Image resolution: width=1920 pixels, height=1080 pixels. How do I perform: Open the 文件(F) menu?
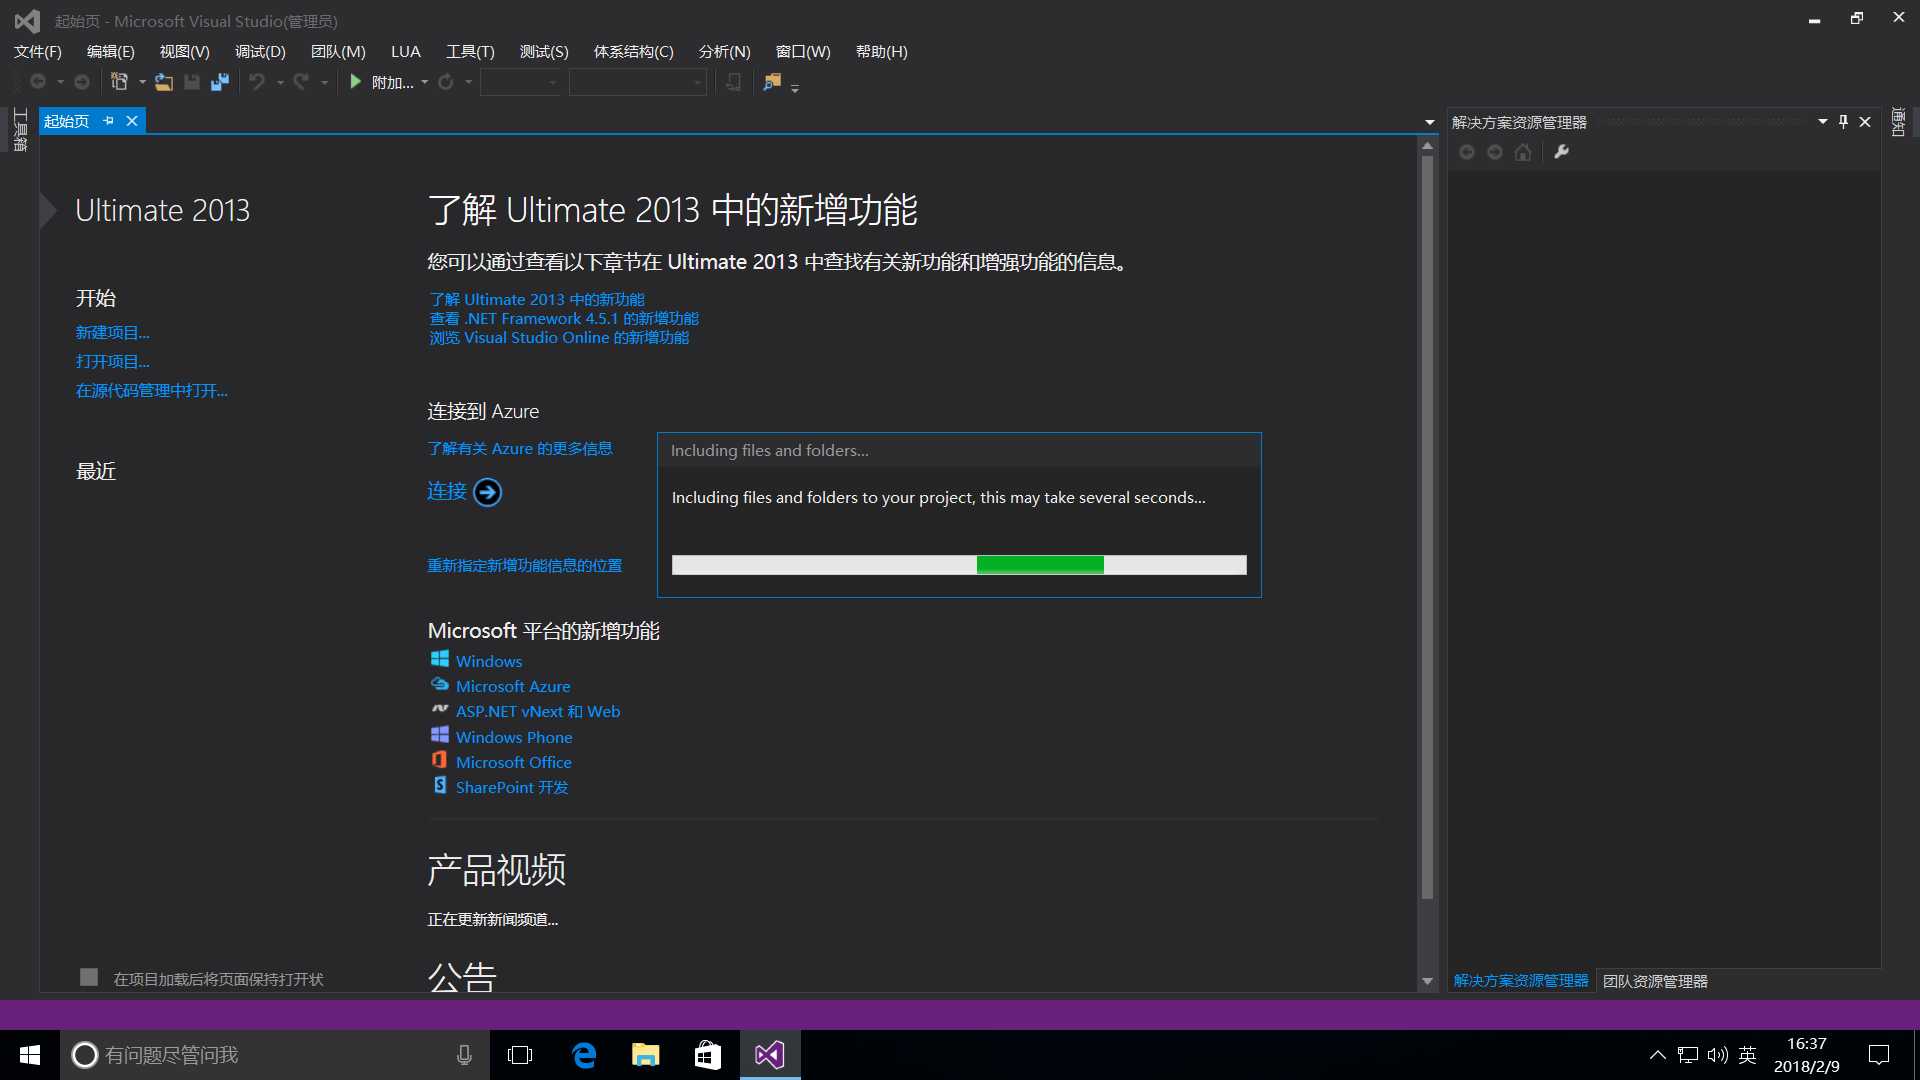38,52
